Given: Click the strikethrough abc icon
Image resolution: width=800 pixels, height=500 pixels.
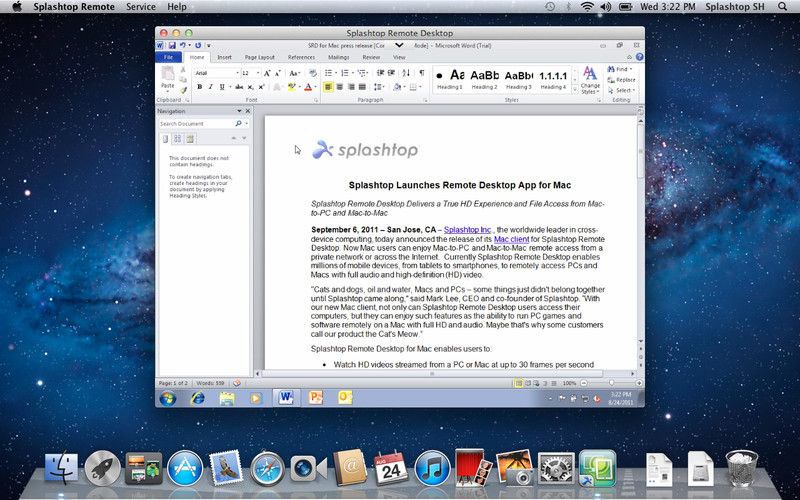Looking at the screenshot, I should 239,87.
